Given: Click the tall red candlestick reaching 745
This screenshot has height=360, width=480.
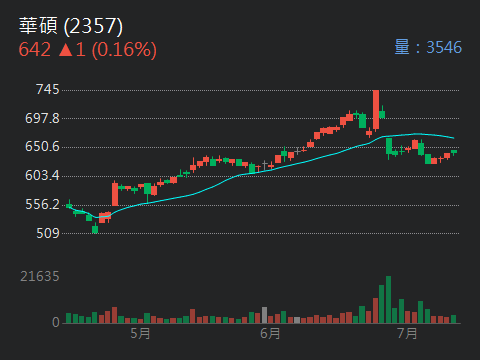Looking at the screenshot, I should tap(376, 109).
